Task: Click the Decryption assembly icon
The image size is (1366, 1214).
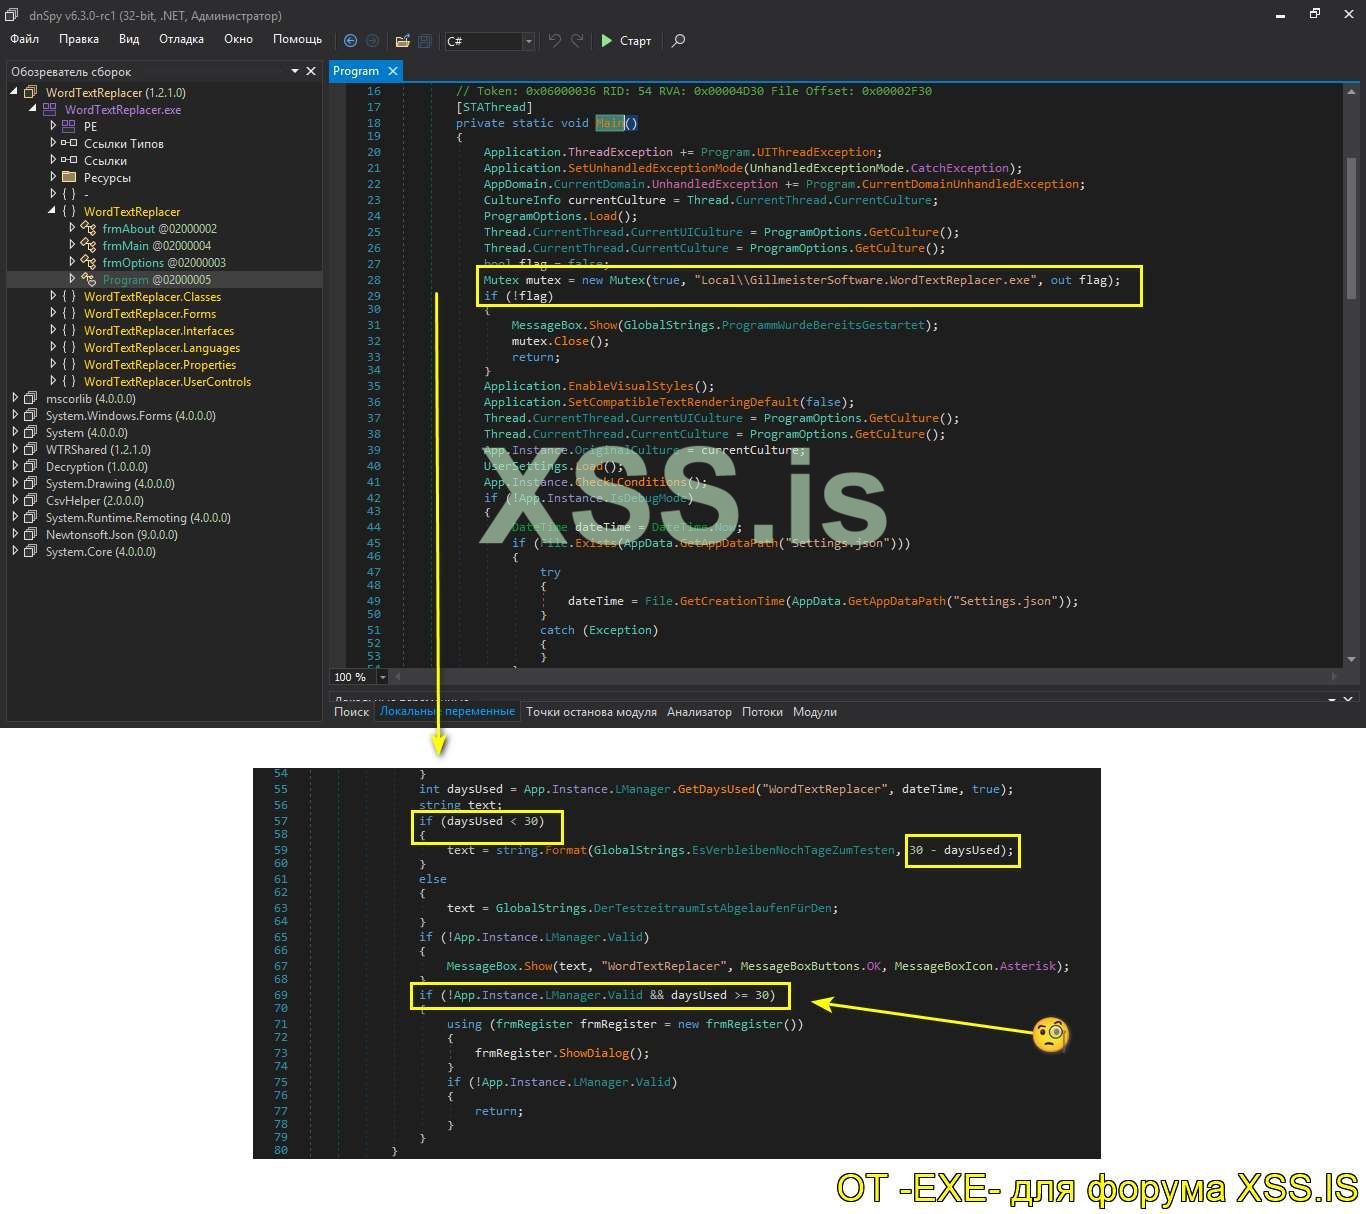Action: coord(30,466)
